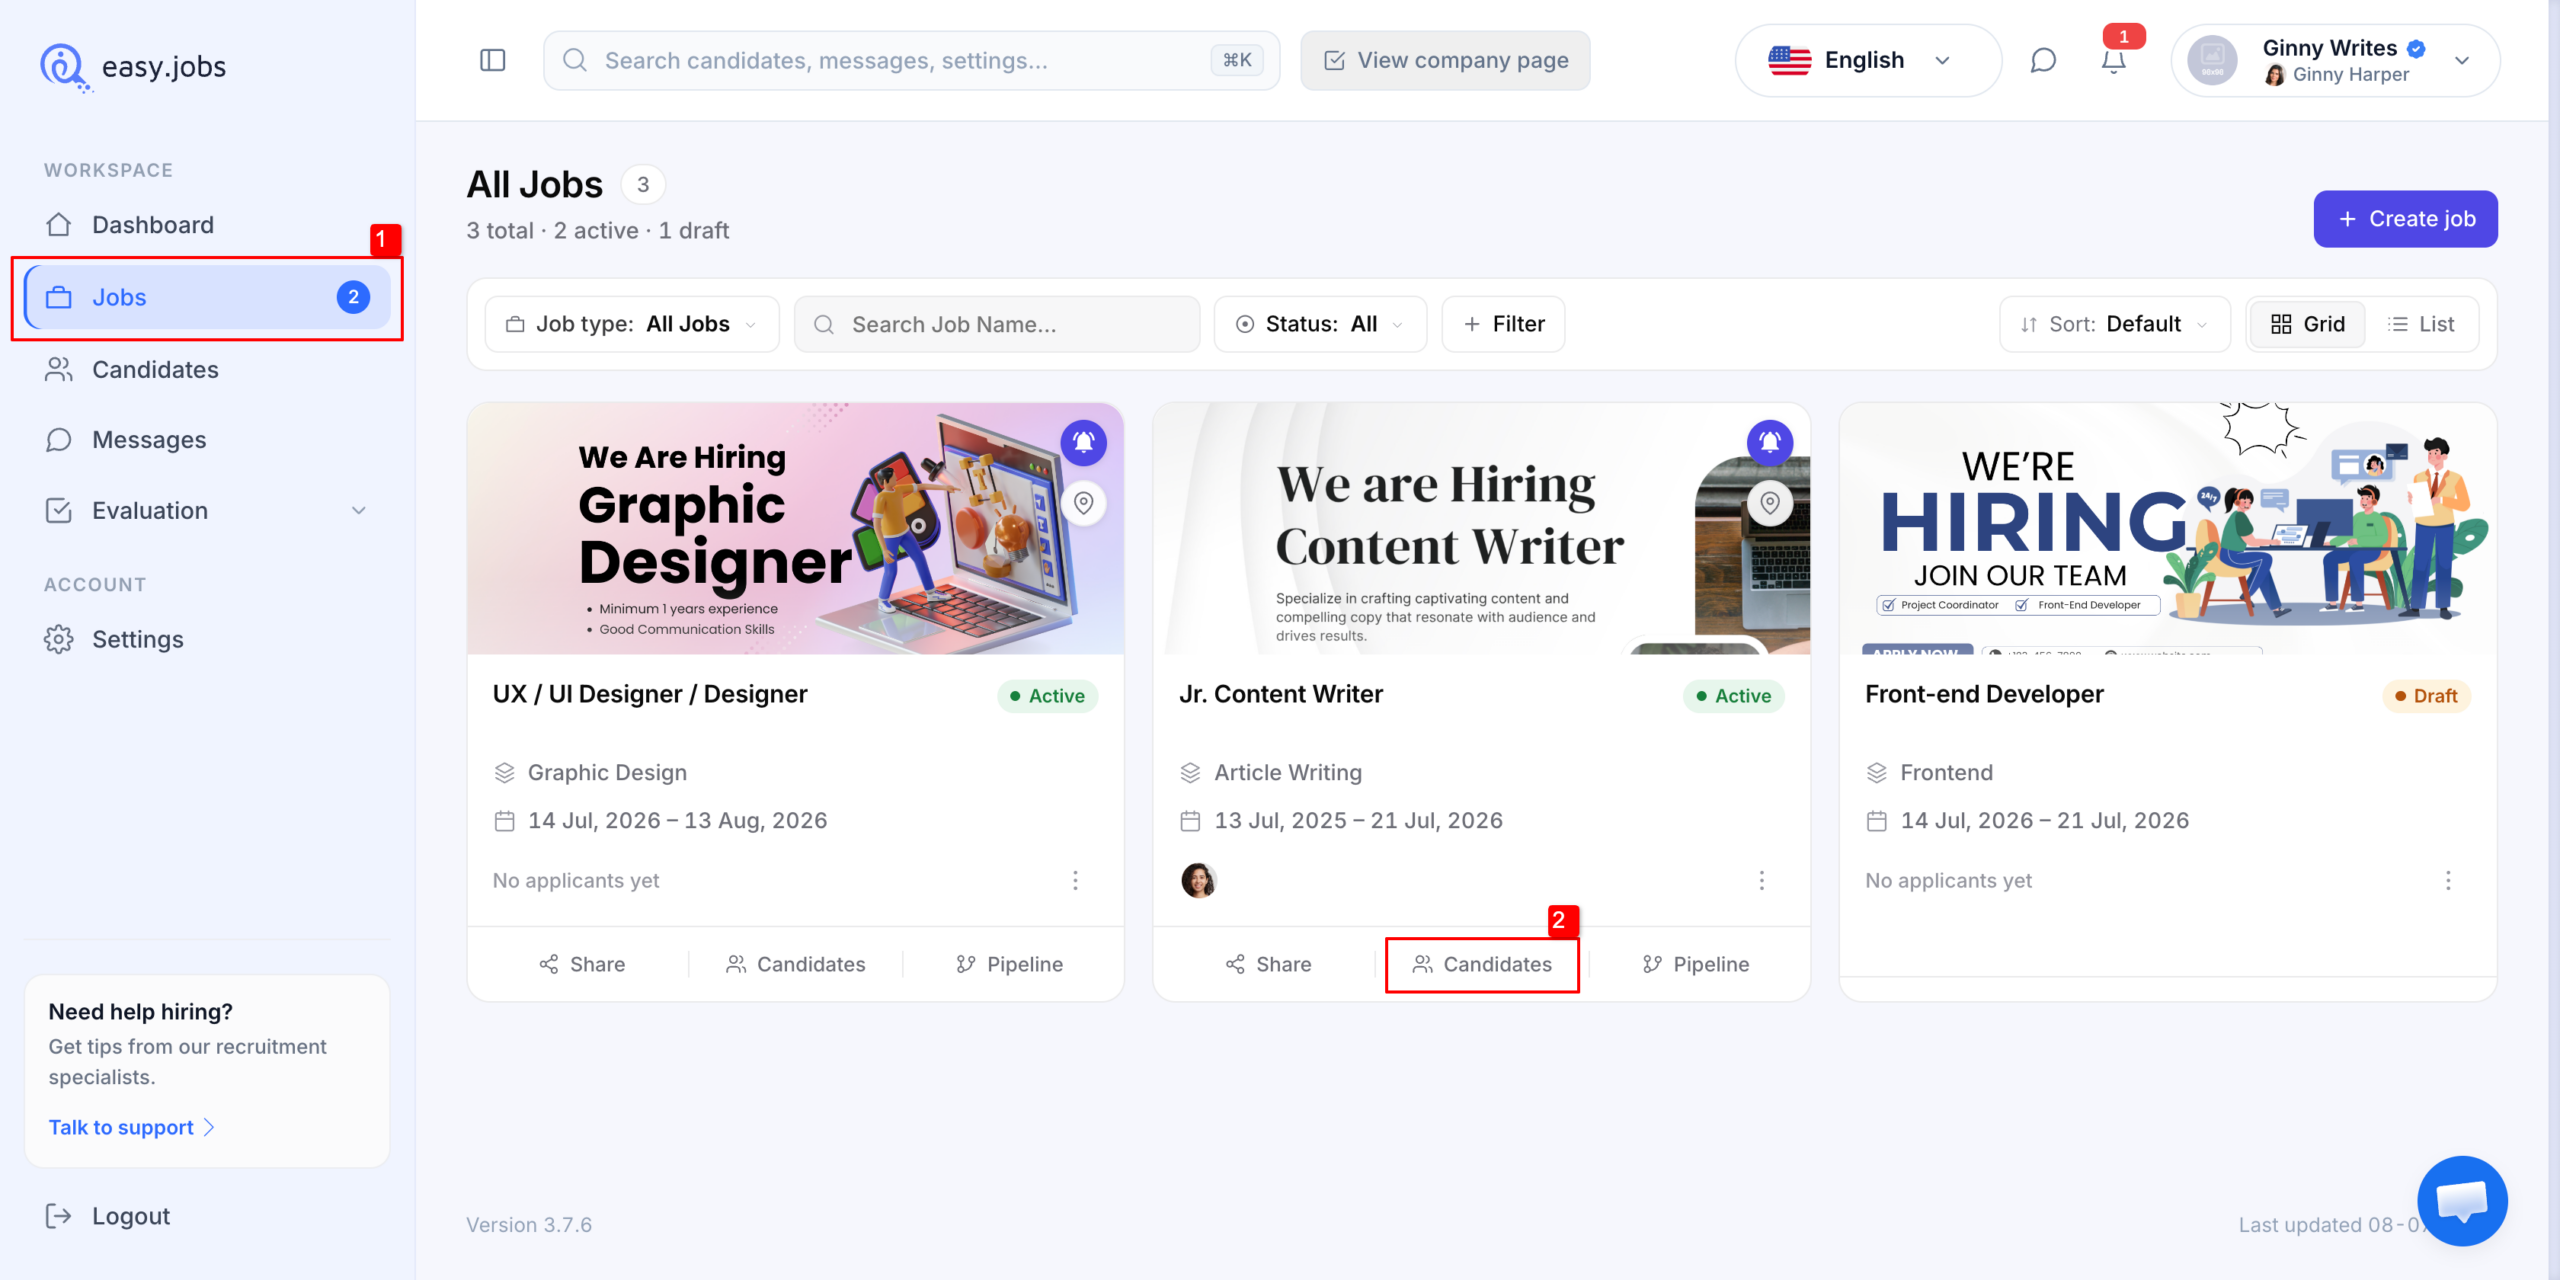
Task: Open the English language dropdown
Action: (x=1867, y=61)
